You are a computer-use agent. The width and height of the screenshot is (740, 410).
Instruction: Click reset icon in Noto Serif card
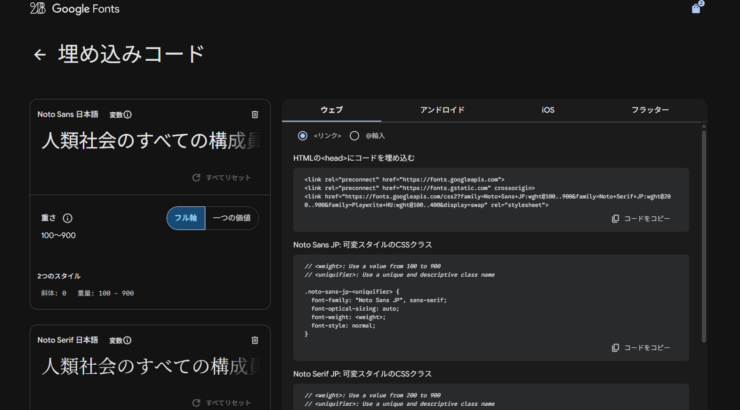click(x=196, y=403)
